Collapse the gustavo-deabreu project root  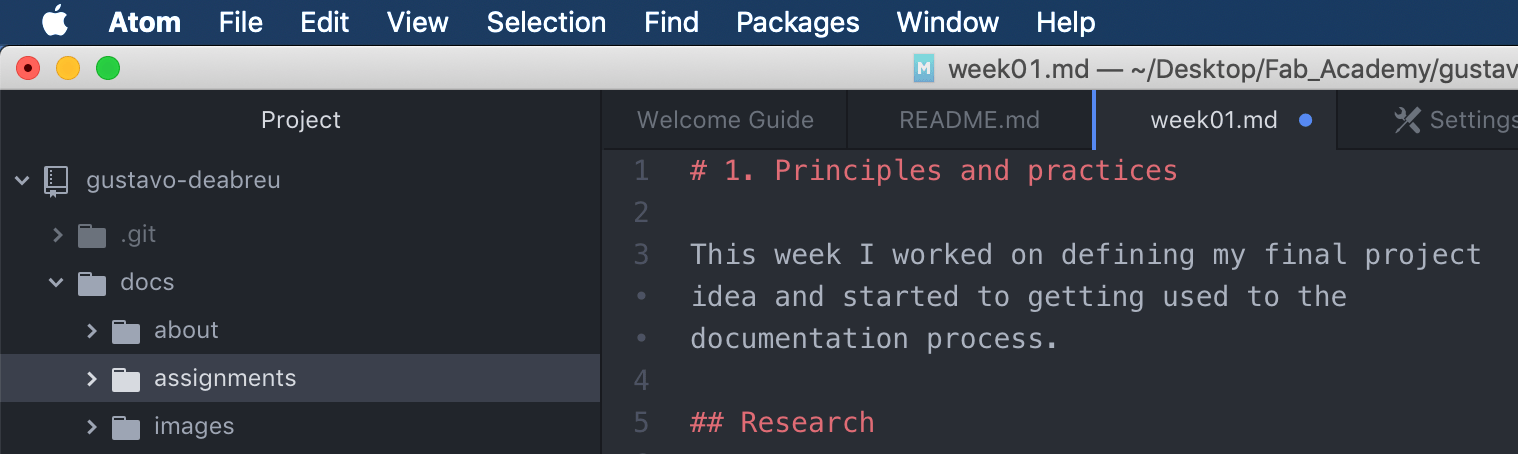click(x=22, y=181)
